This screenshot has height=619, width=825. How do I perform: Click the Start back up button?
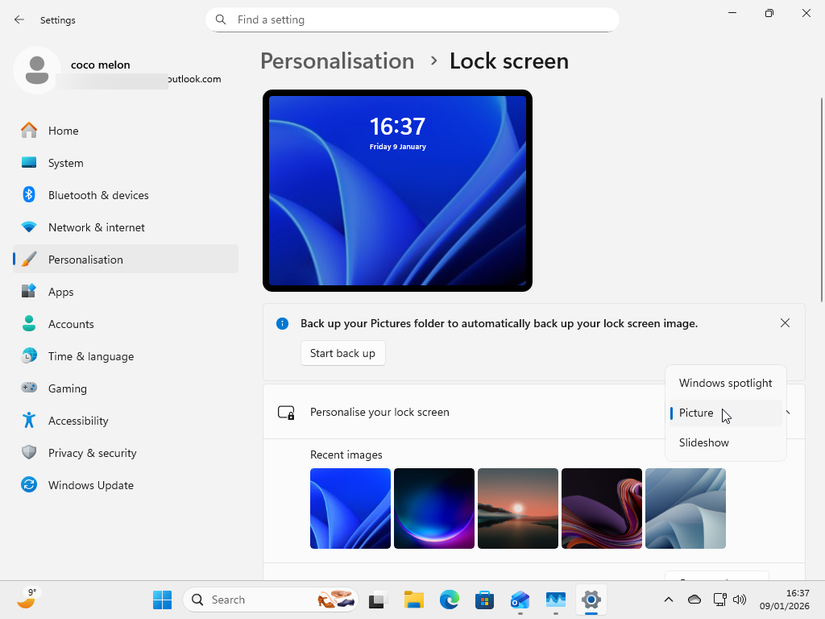343,353
